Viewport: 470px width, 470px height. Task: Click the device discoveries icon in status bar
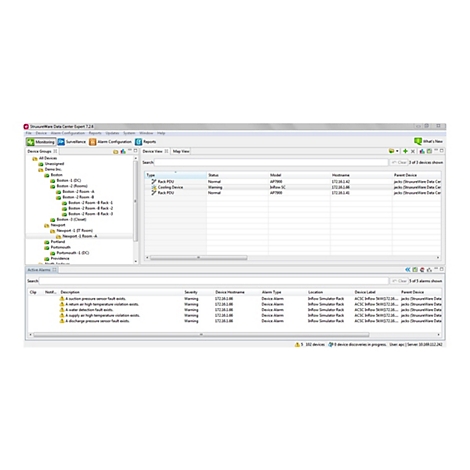coord(330,345)
